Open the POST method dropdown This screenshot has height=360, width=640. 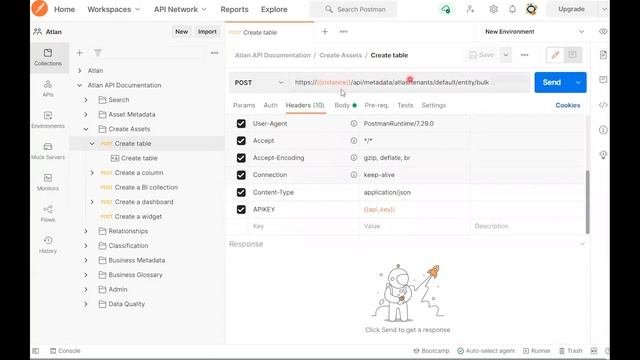tap(258, 82)
